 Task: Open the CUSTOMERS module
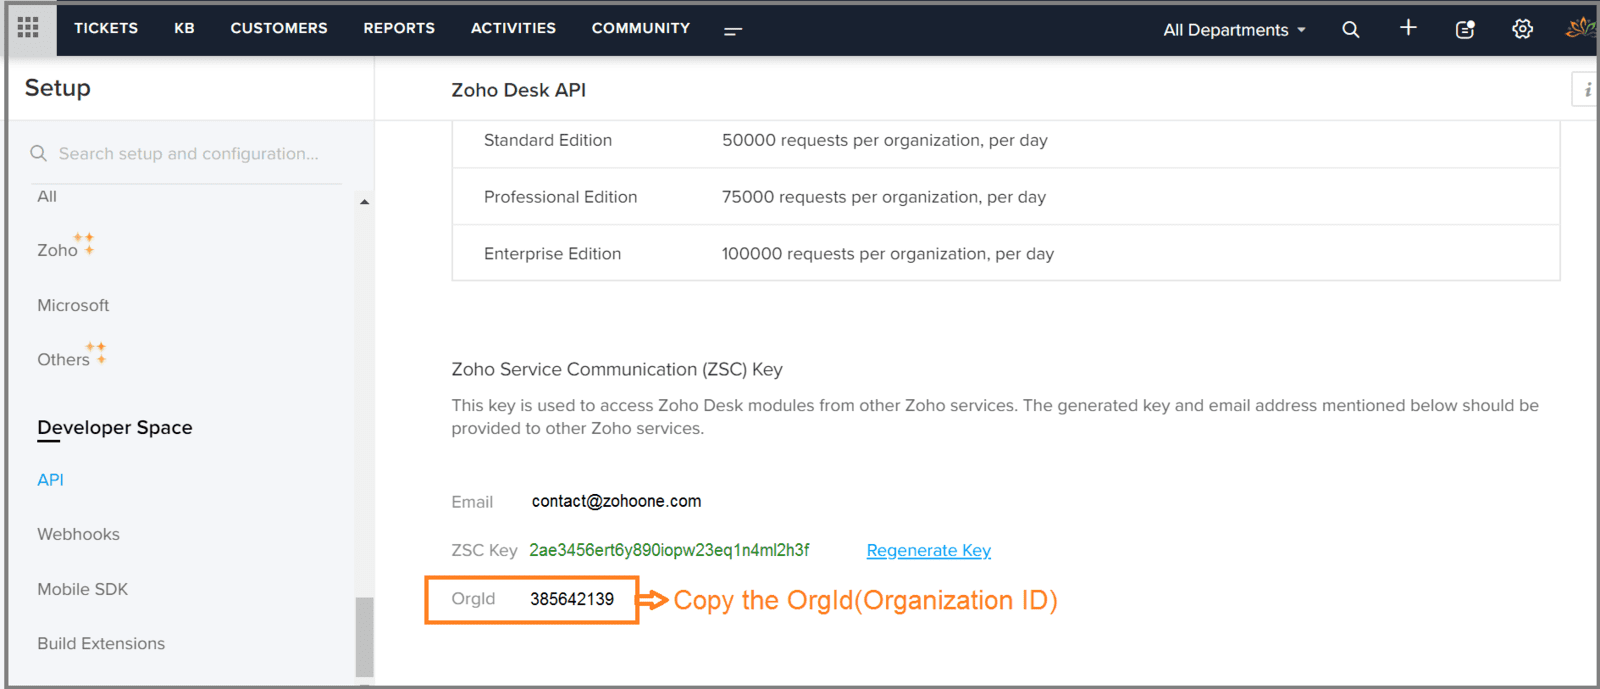pyautogui.click(x=279, y=28)
